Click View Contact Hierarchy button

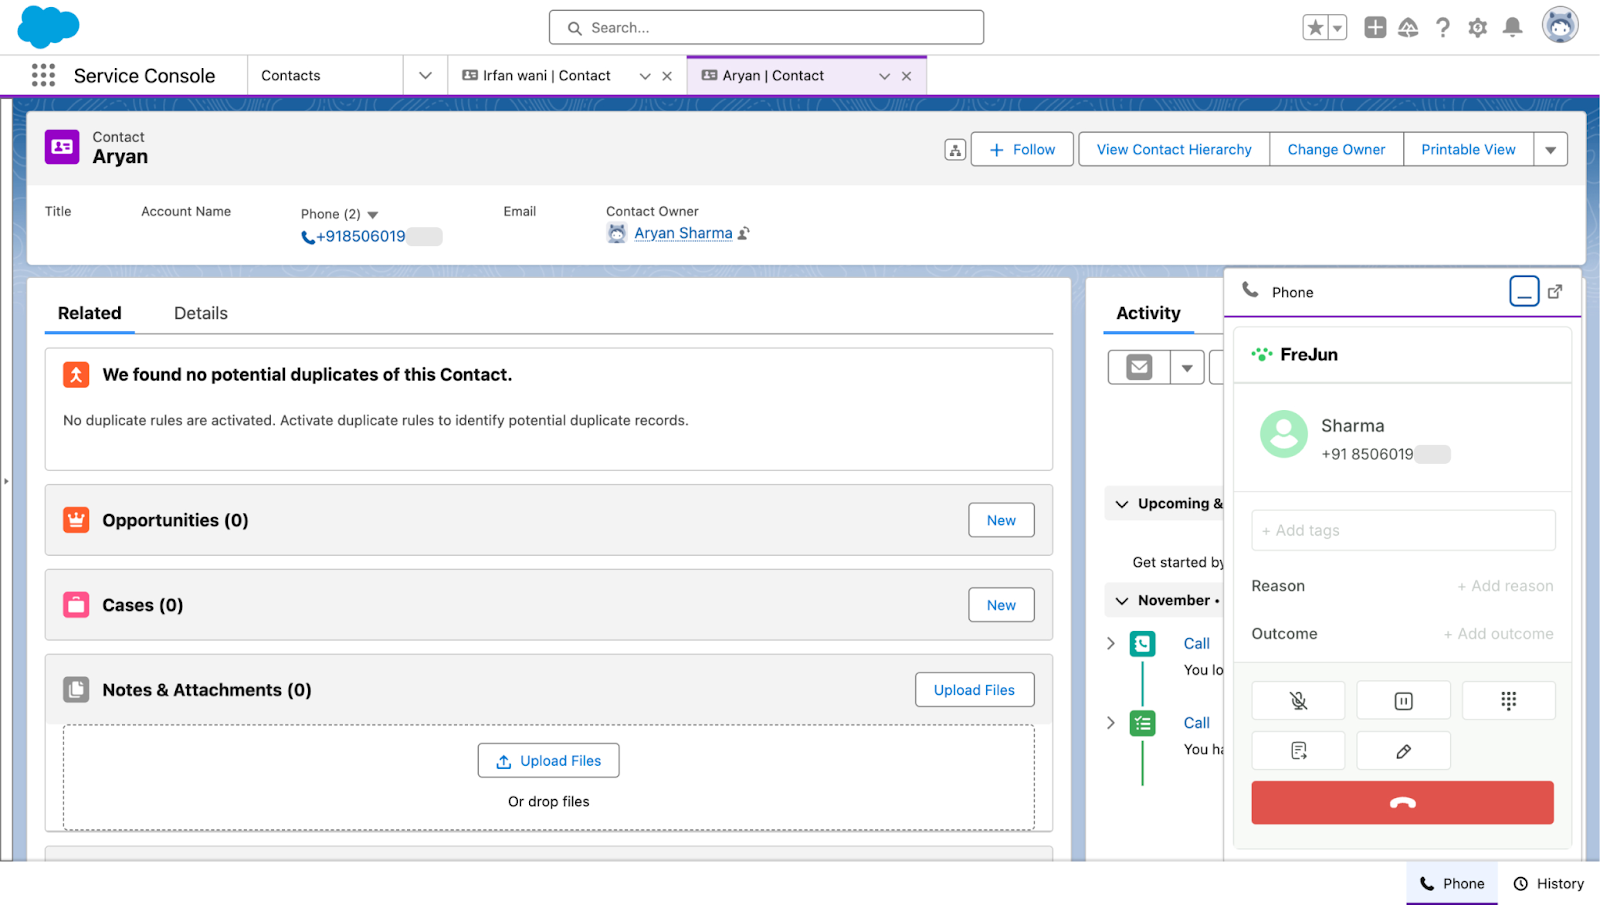point(1173,150)
